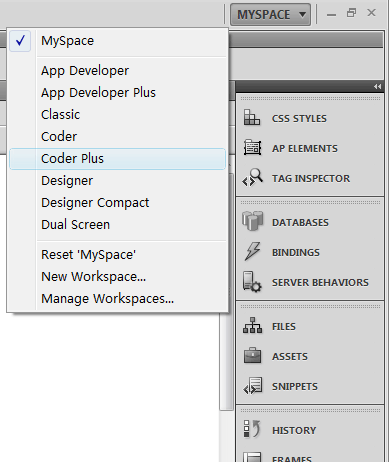Open the AP Elements panel icon
Screen dimensions: 389x462
pos(252,148)
